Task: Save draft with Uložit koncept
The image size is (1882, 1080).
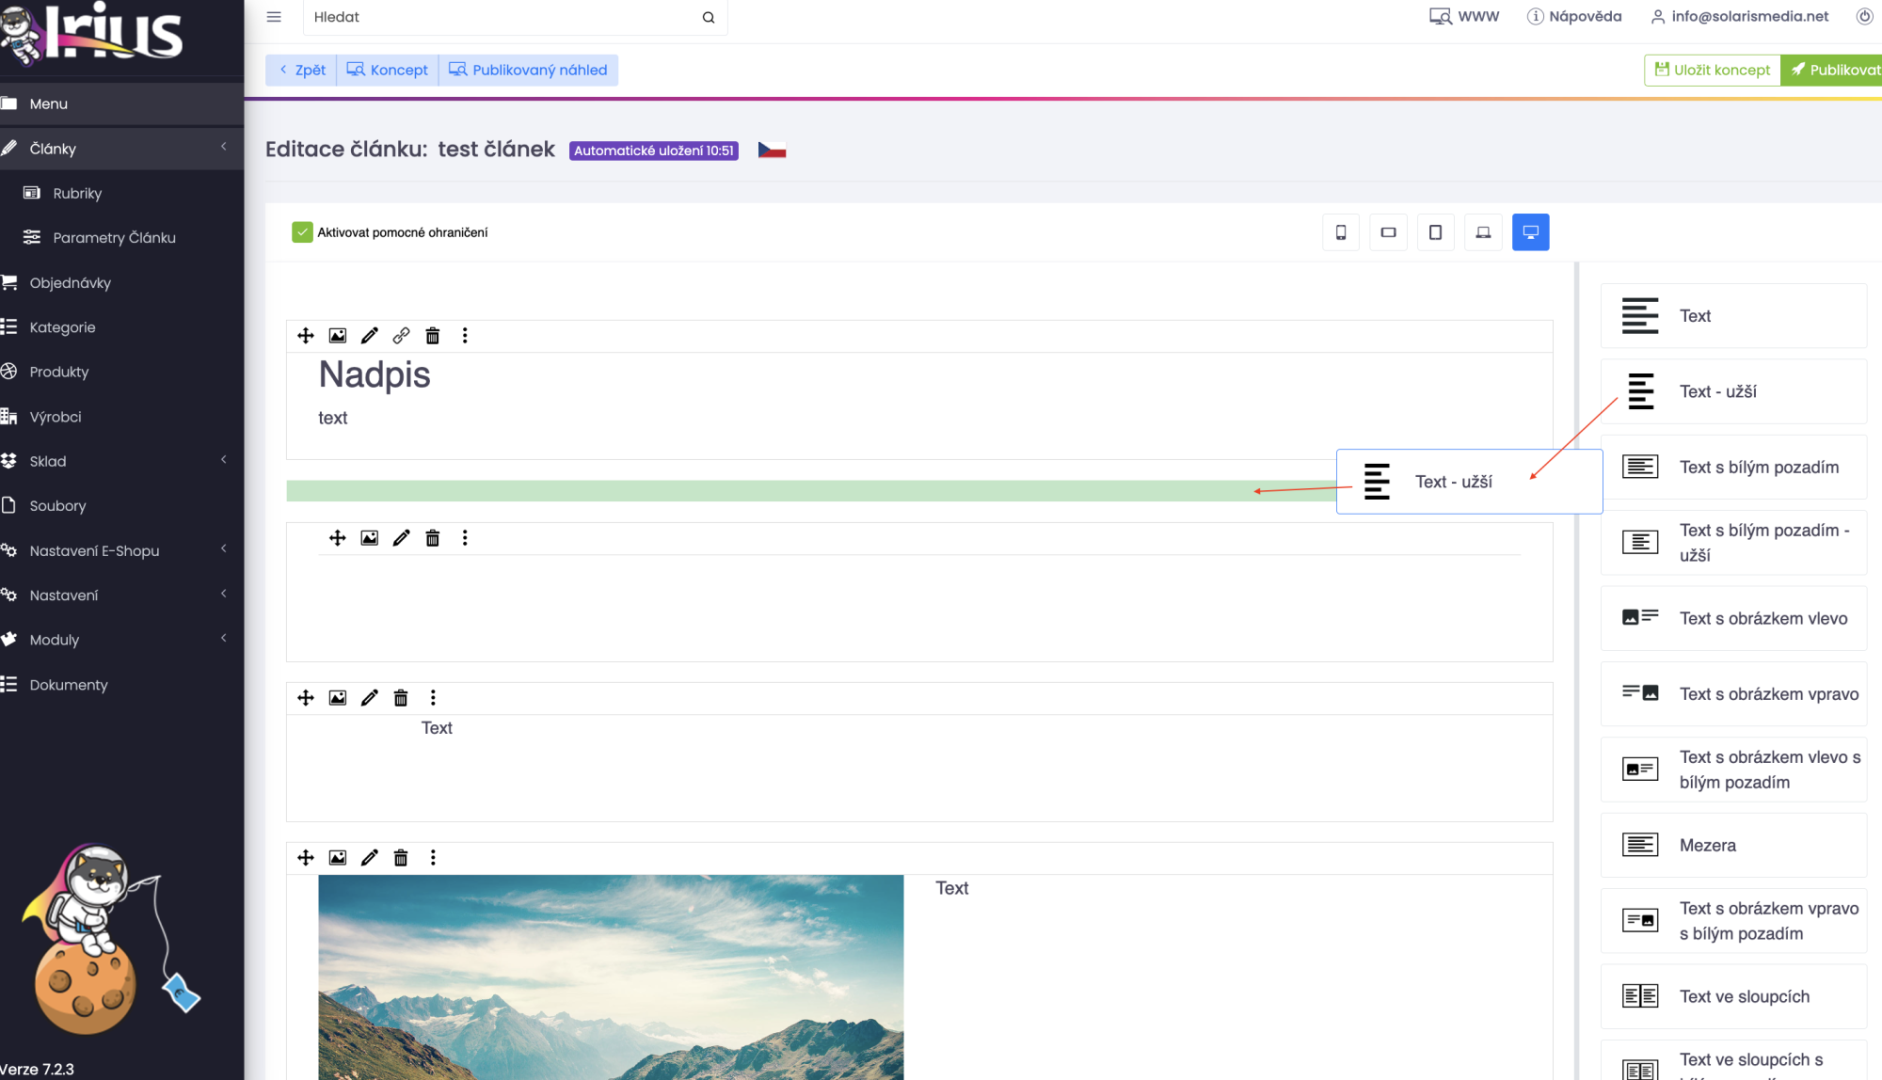Action: (1712, 70)
